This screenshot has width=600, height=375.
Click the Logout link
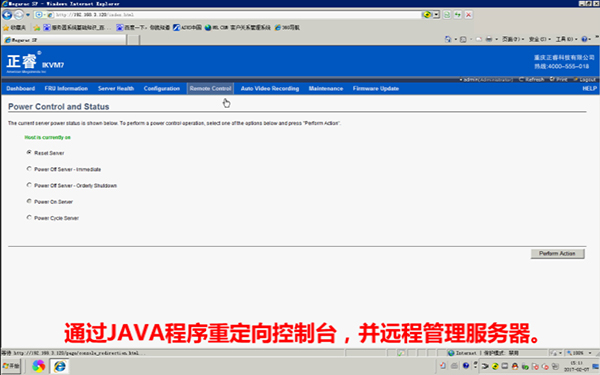click(585, 80)
